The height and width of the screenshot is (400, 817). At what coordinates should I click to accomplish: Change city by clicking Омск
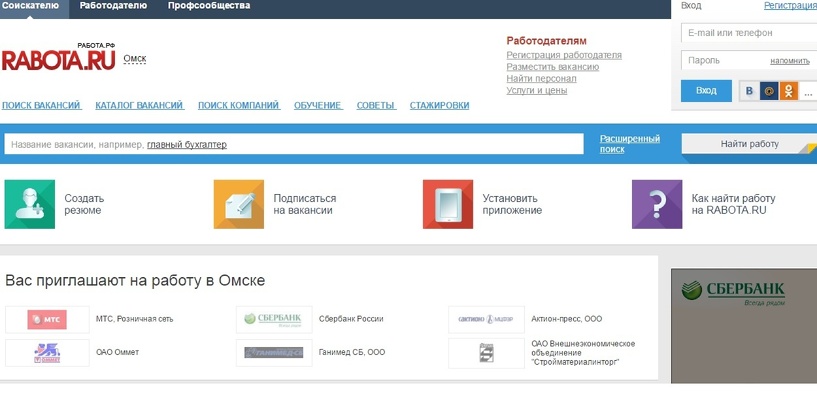tap(134, 59)
